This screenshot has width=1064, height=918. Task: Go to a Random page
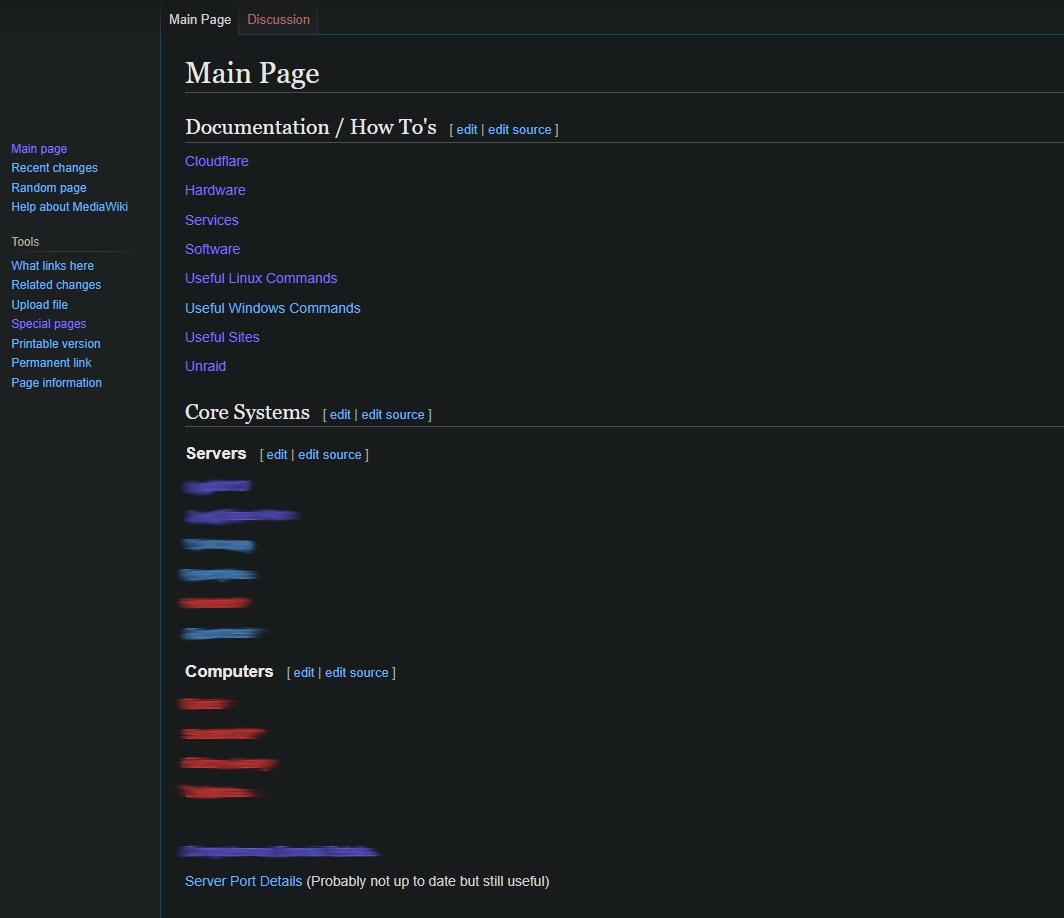pos(49,187)
